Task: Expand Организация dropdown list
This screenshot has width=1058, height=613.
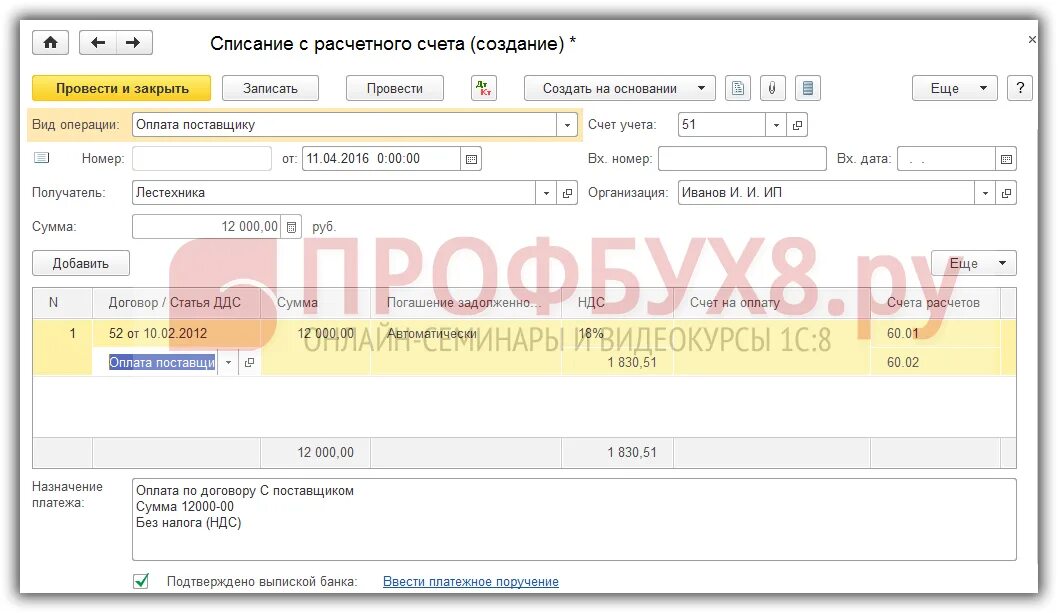Action: [985, 193]
